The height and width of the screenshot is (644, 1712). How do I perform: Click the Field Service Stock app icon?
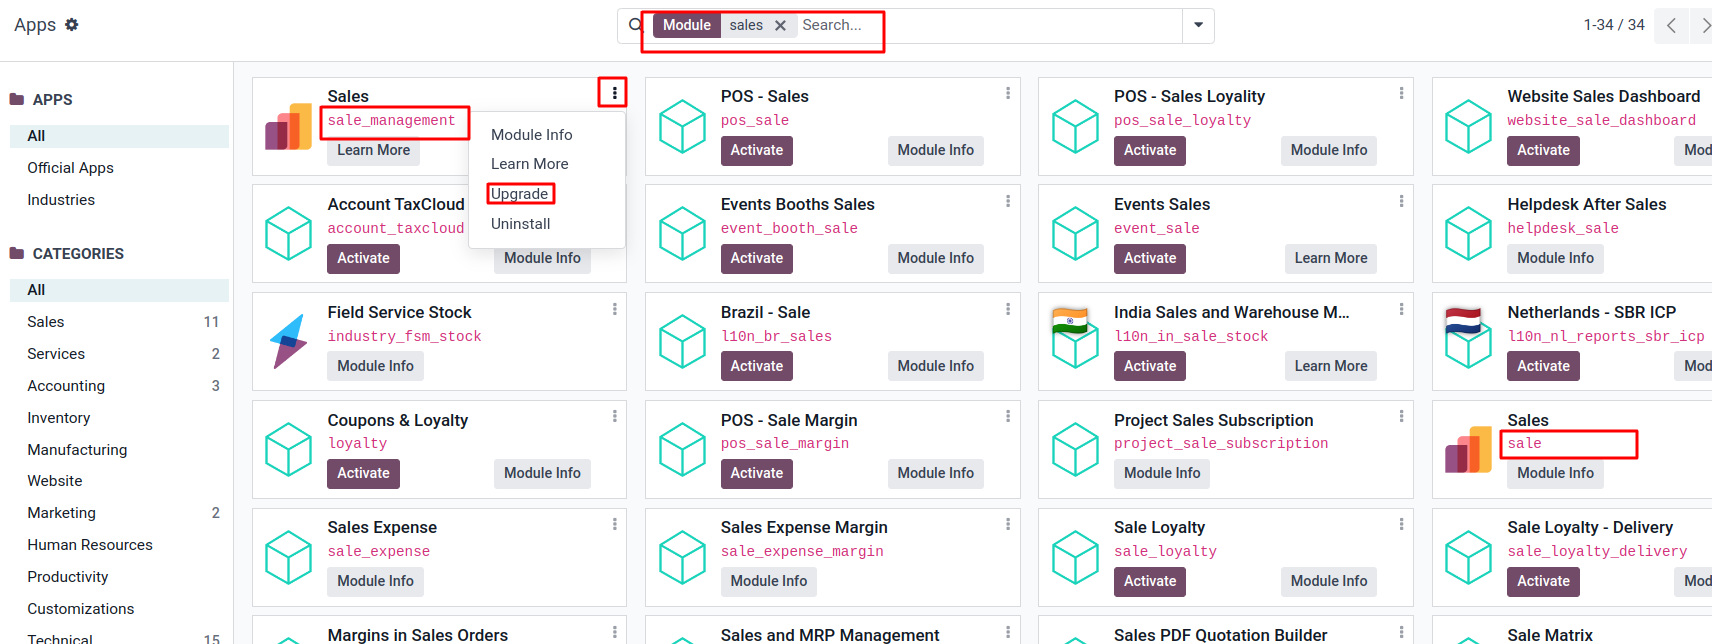point(288,341)
